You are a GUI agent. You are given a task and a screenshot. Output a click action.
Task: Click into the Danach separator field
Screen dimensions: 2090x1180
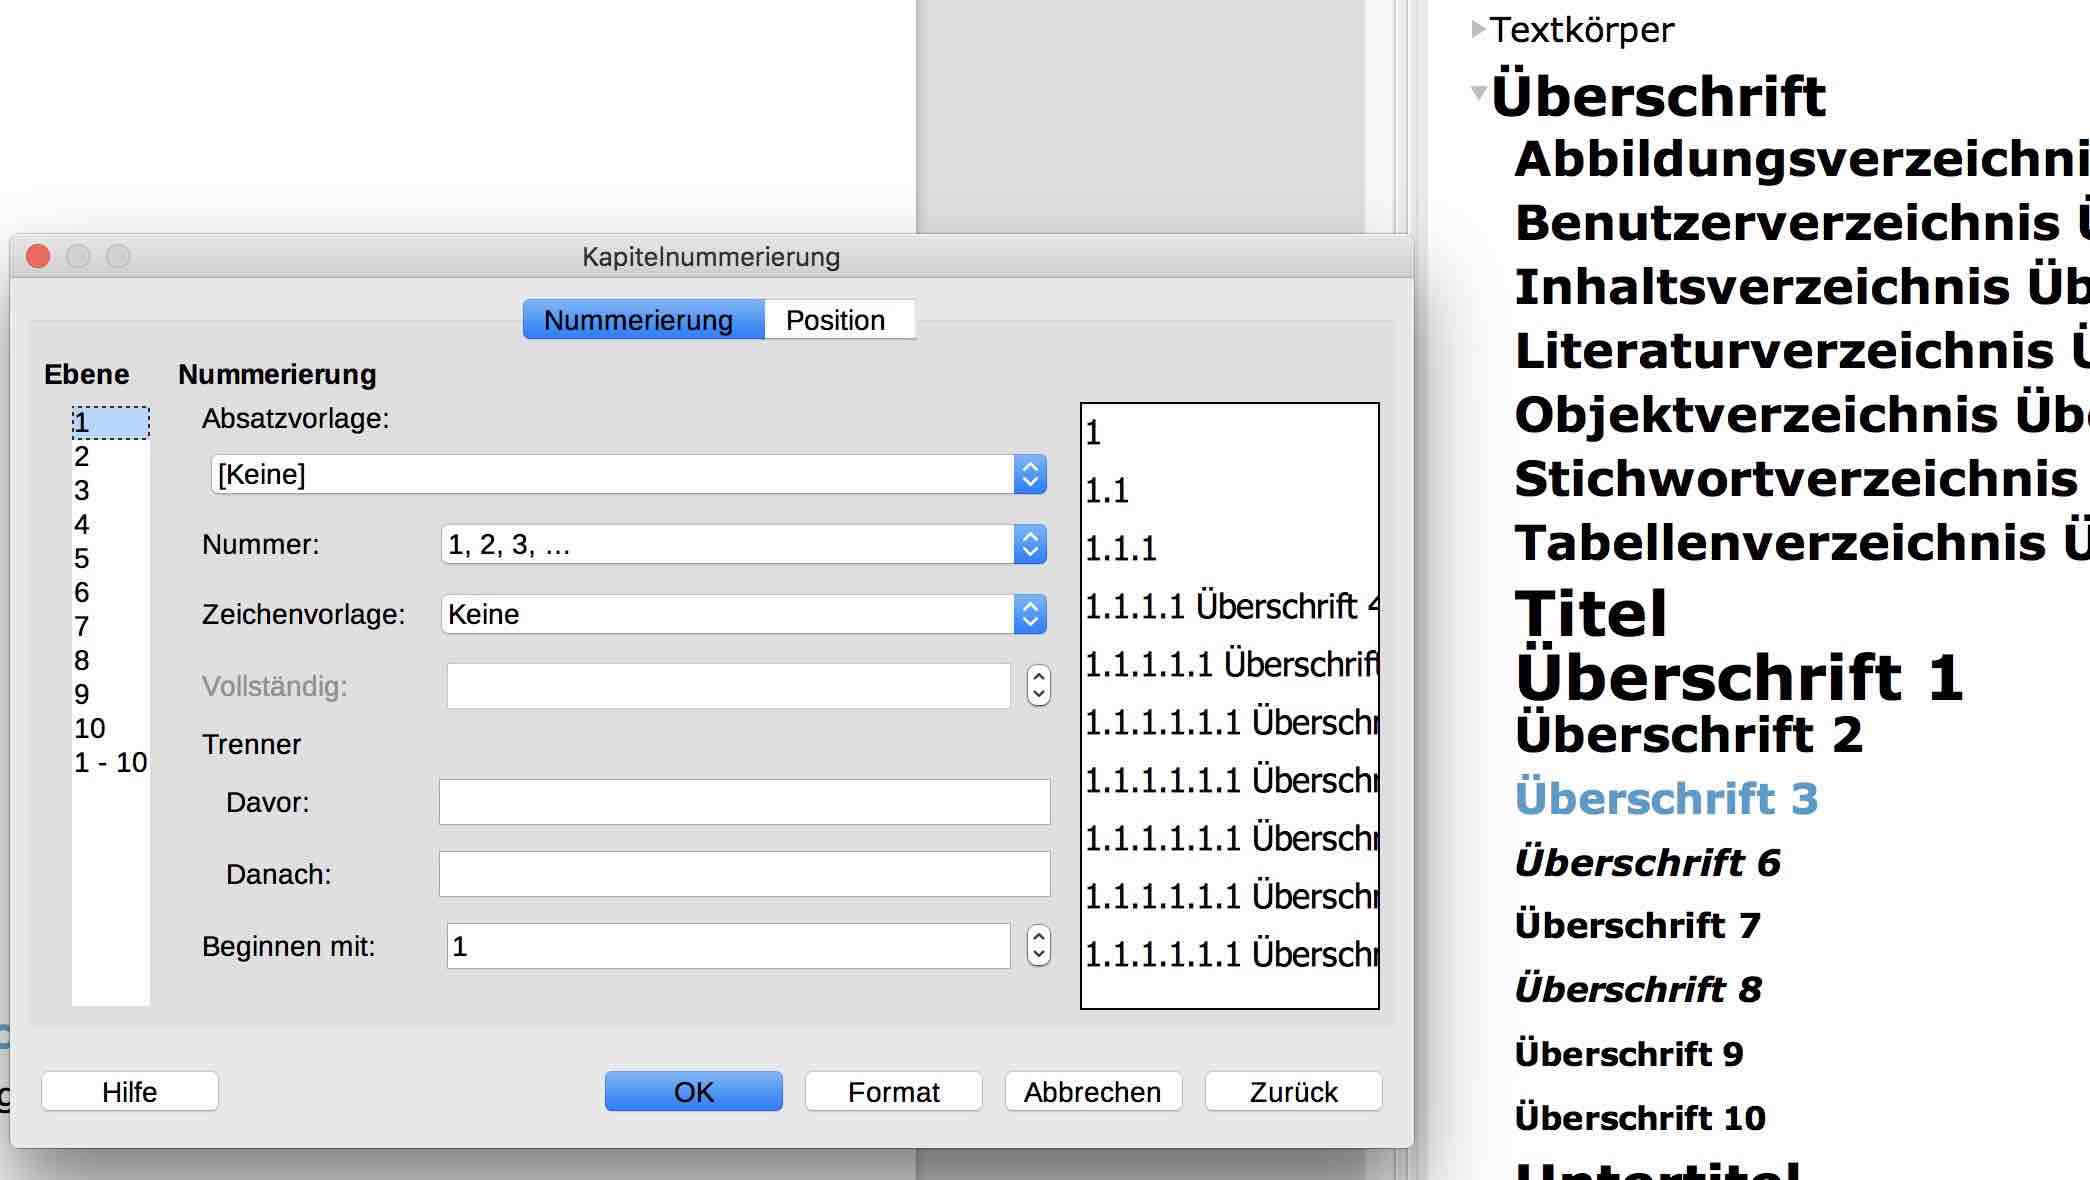(x=744, y=874)
